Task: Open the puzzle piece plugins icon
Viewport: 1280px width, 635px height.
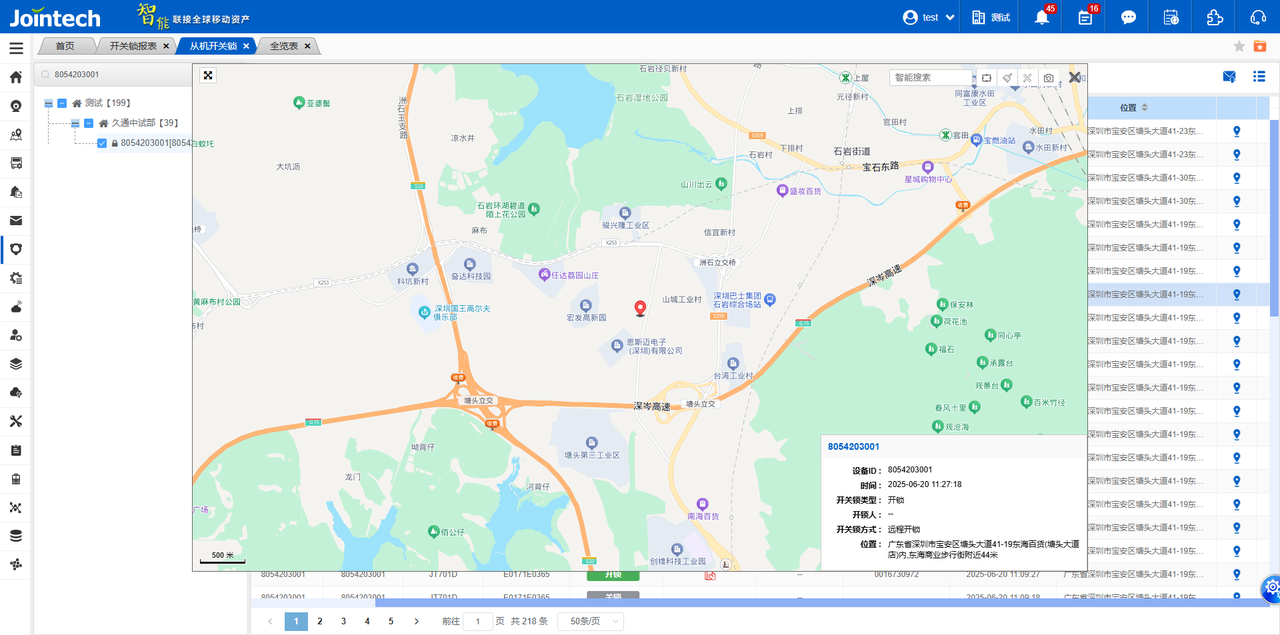Action: click(1214, 17)
